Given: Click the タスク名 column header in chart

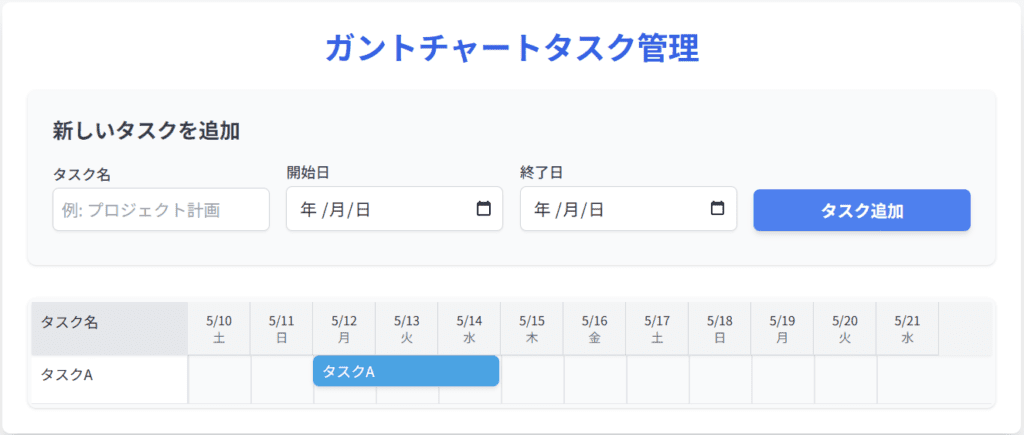Looking at the screenshot, I should point(110,329).
